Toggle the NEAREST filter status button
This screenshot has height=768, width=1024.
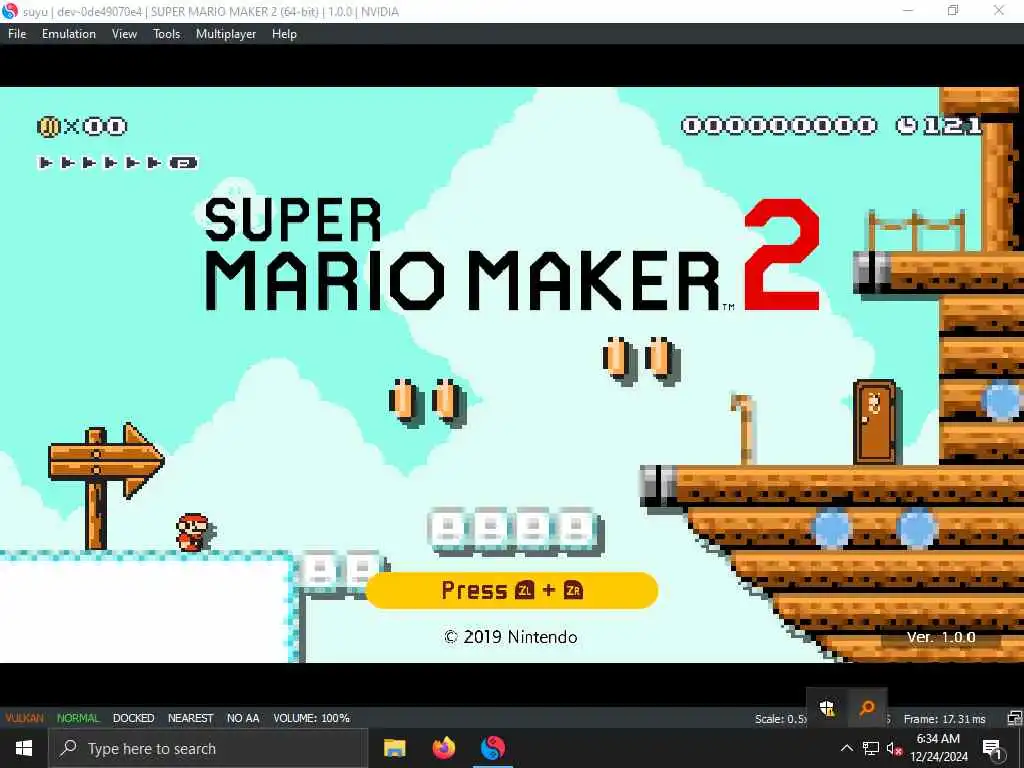click(190, 718)
